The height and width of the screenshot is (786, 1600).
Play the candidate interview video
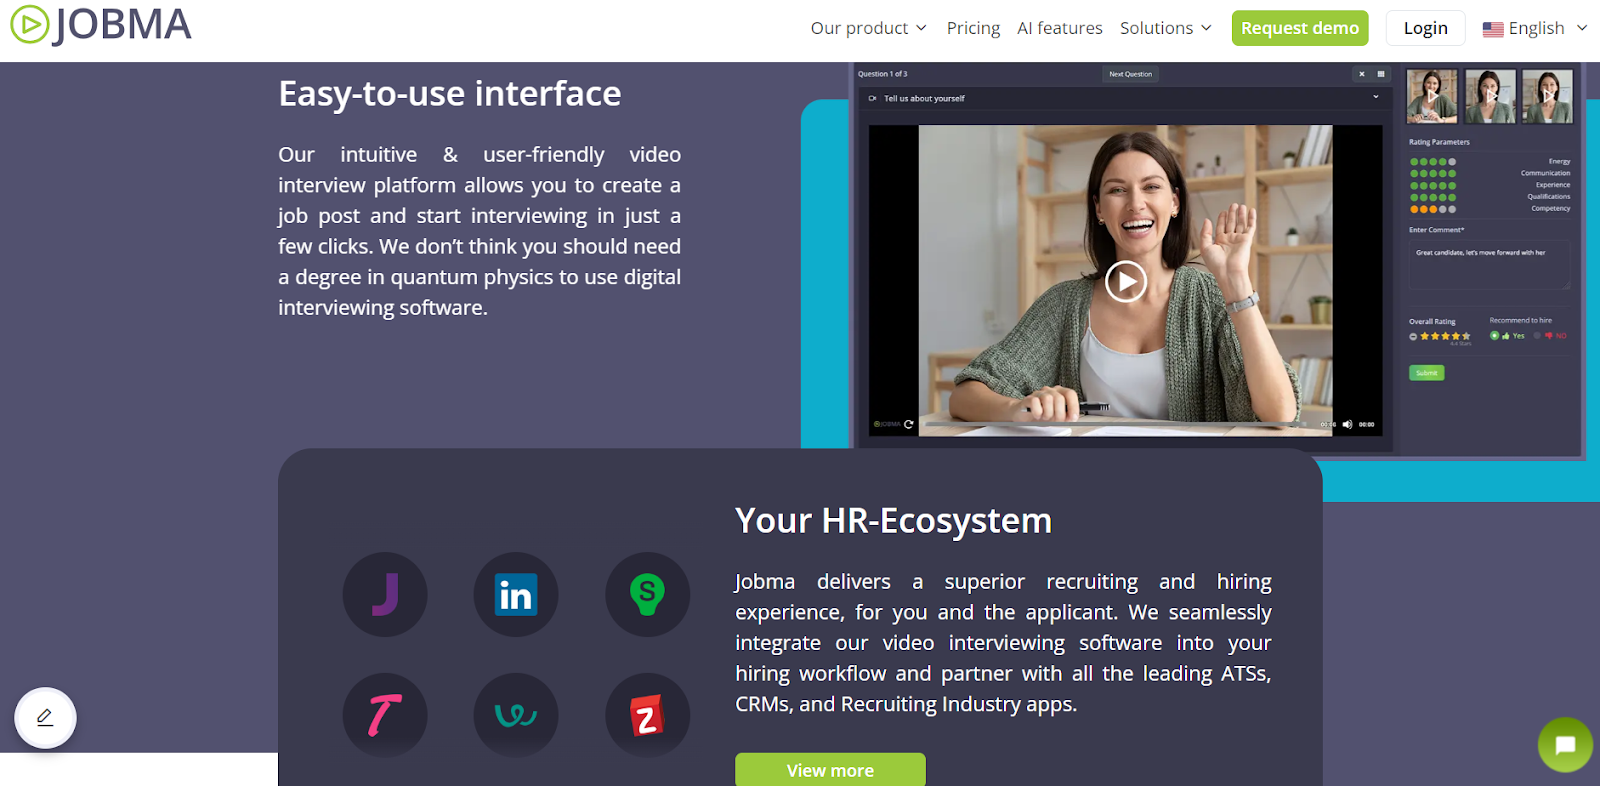1126,282
